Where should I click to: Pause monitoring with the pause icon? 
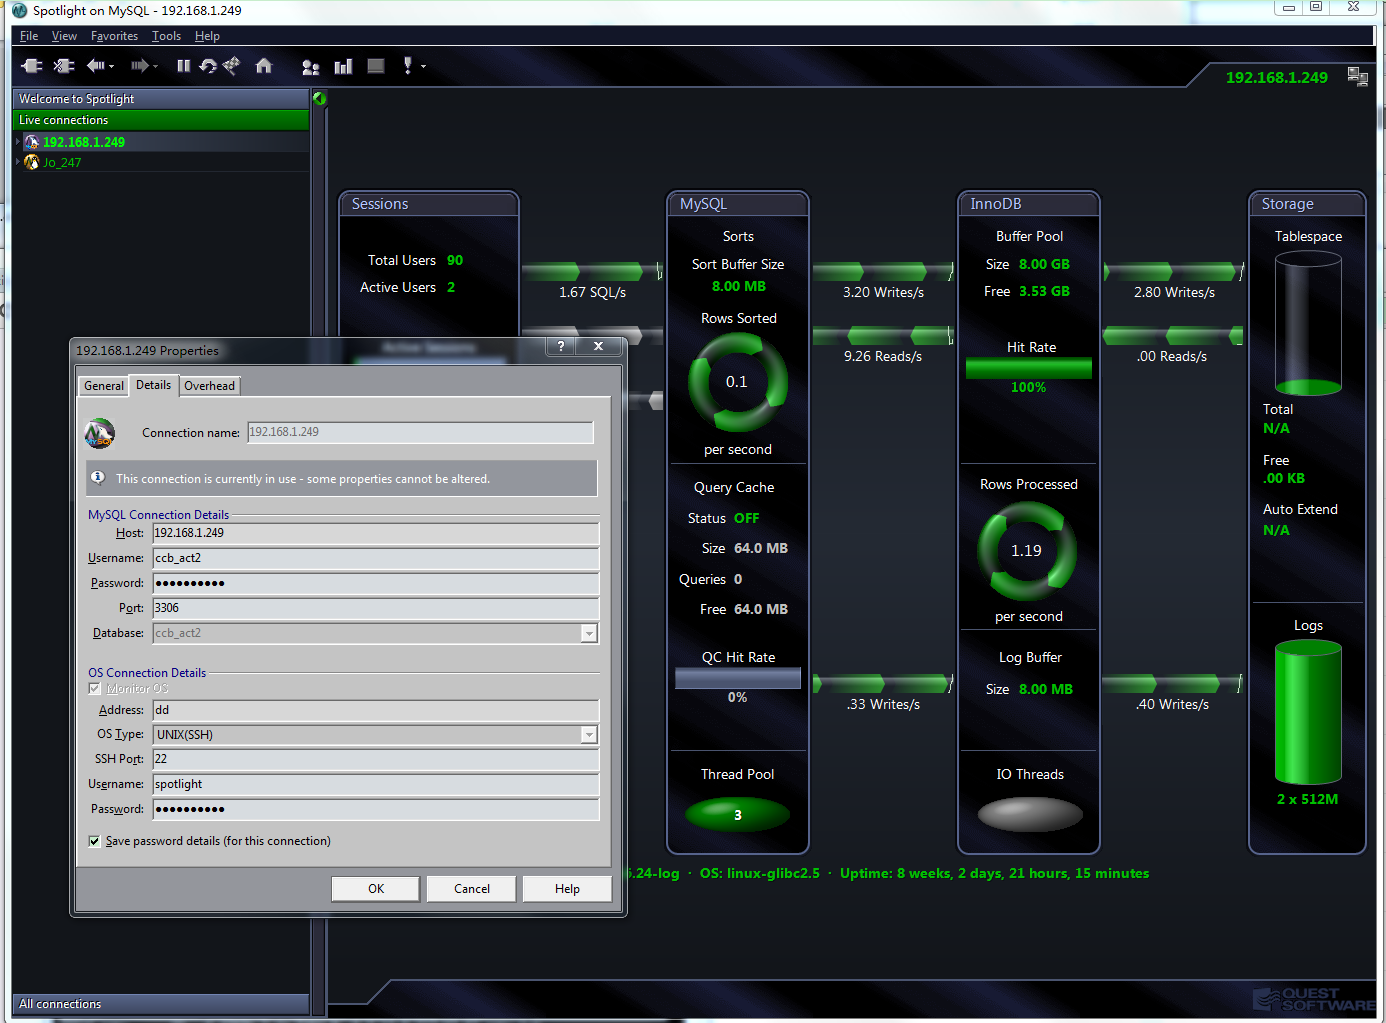(183, 66)
